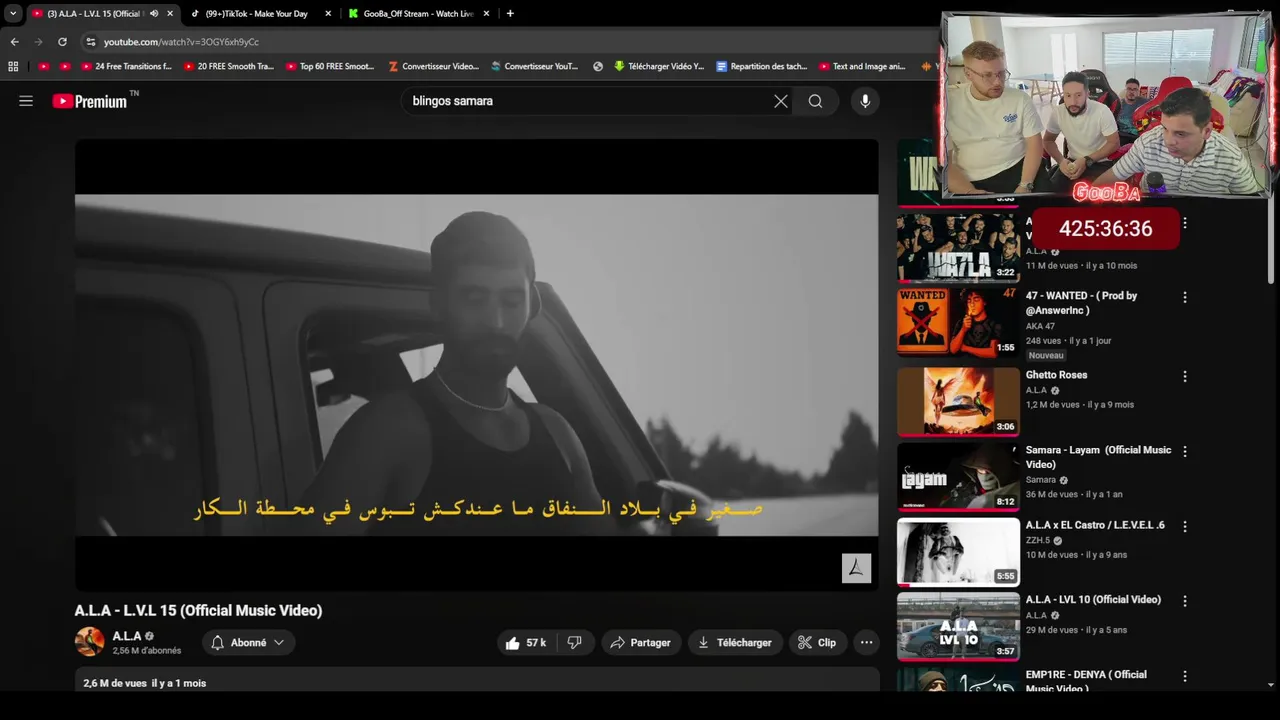Click the Clip button
The image size is (1280, 720).
(817, 643)
